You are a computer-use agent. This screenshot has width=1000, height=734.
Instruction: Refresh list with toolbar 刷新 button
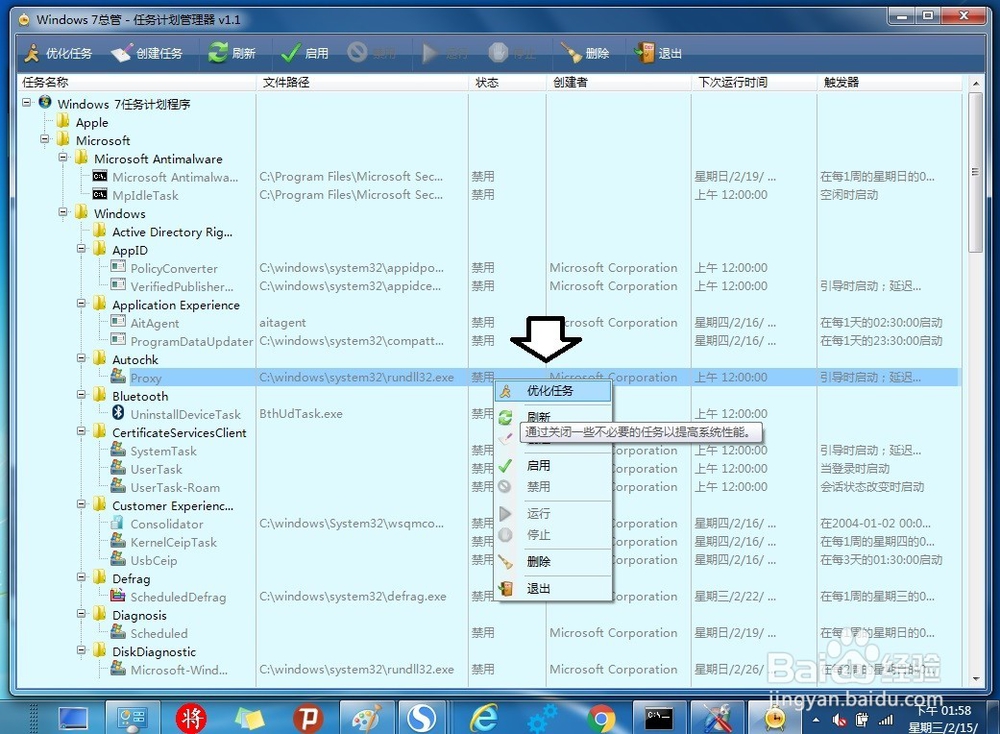232,53
